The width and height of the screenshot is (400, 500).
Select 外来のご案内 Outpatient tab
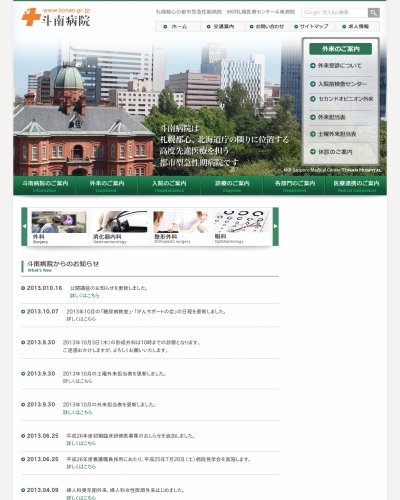click(x=107, y=185)
